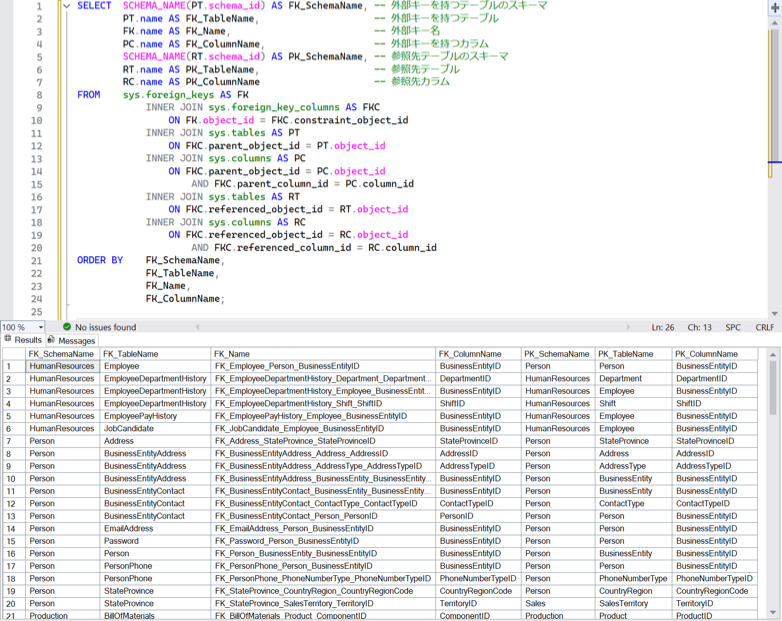Select the Results tab
Viewport: 782px width, 621px height.
click(x=23, y=340)
